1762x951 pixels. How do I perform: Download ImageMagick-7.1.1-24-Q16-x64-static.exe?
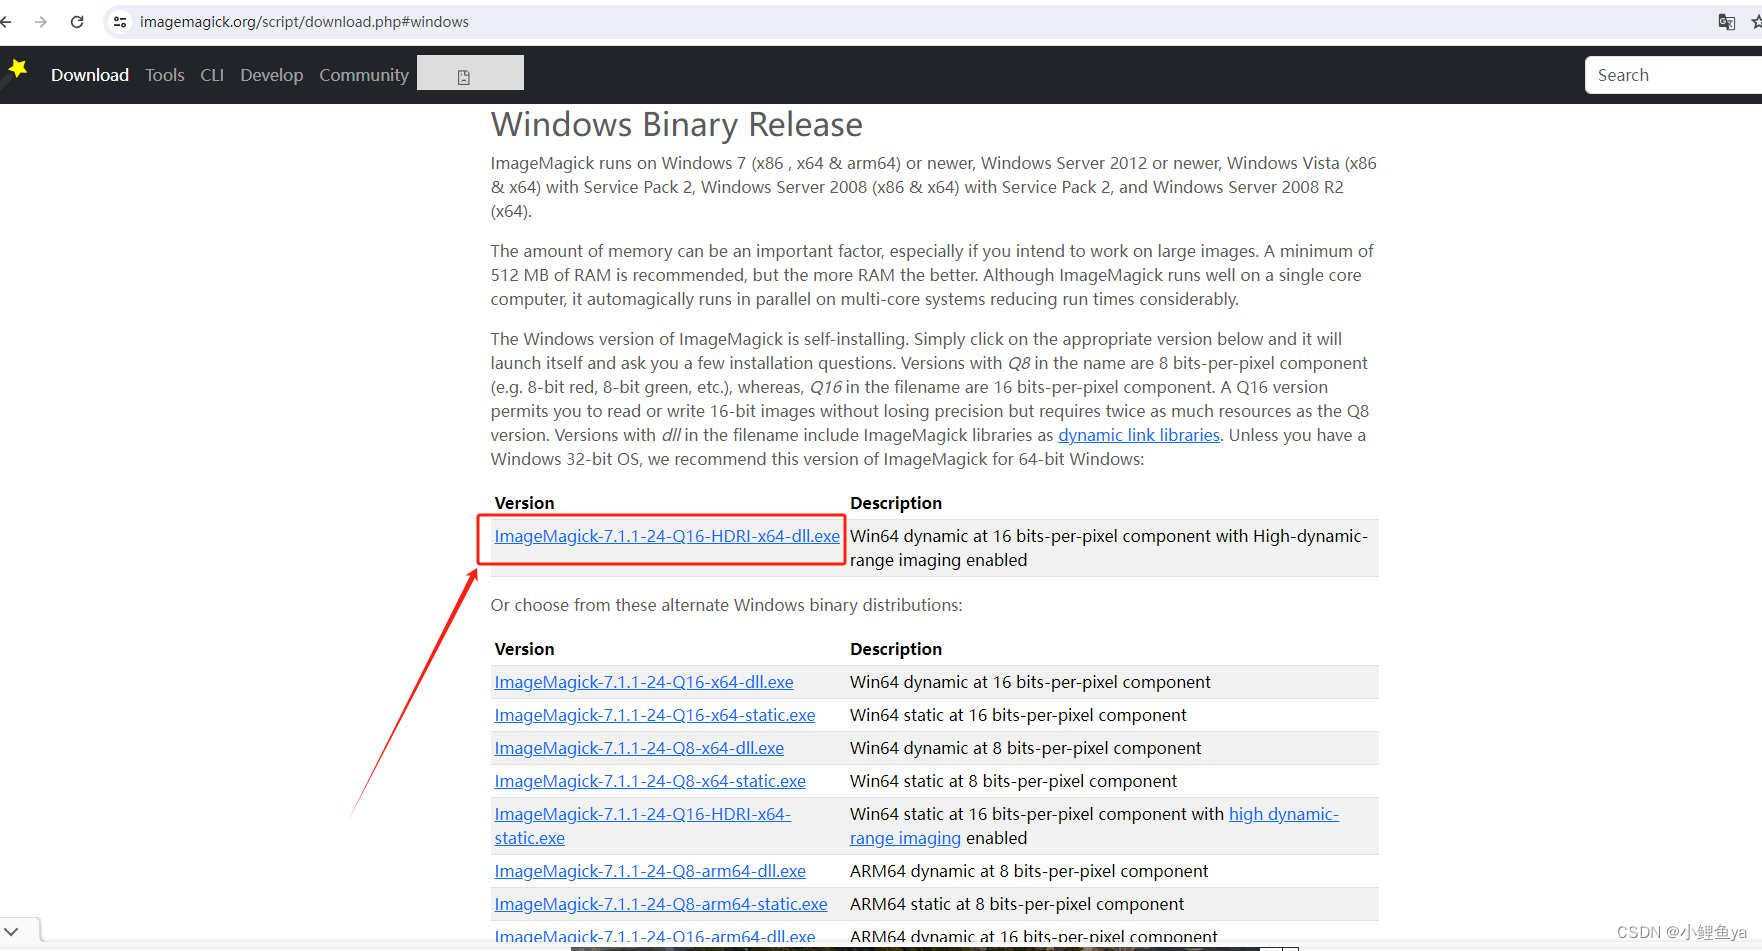coord(655,715)
